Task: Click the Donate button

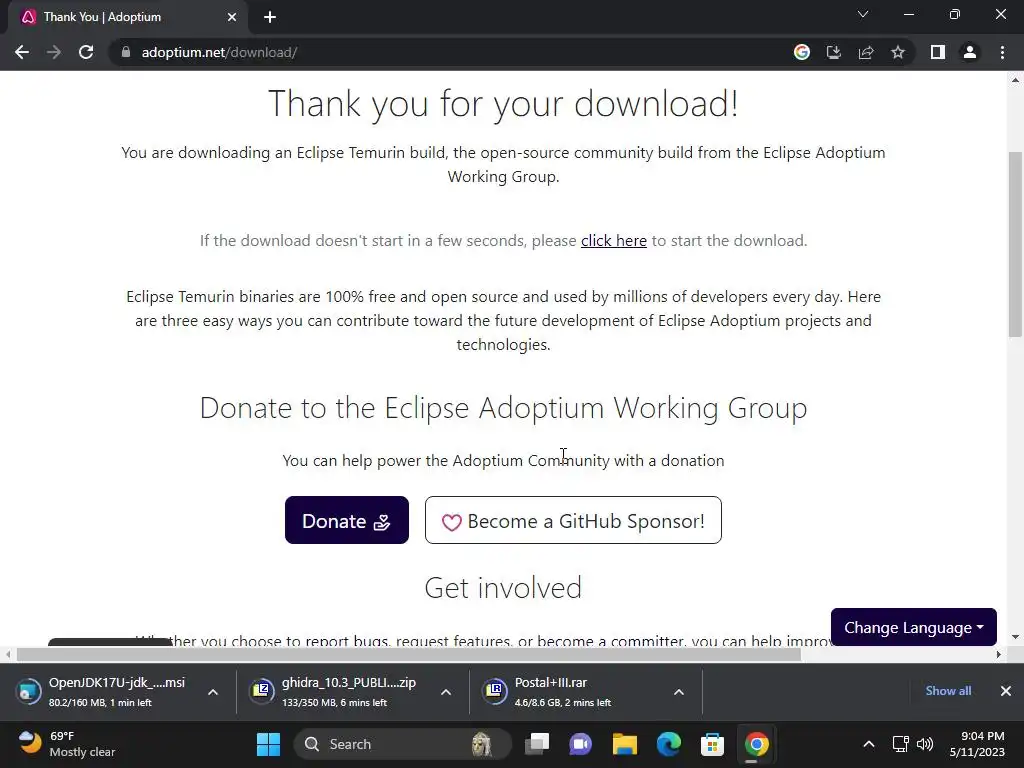Action: point(347,520)
